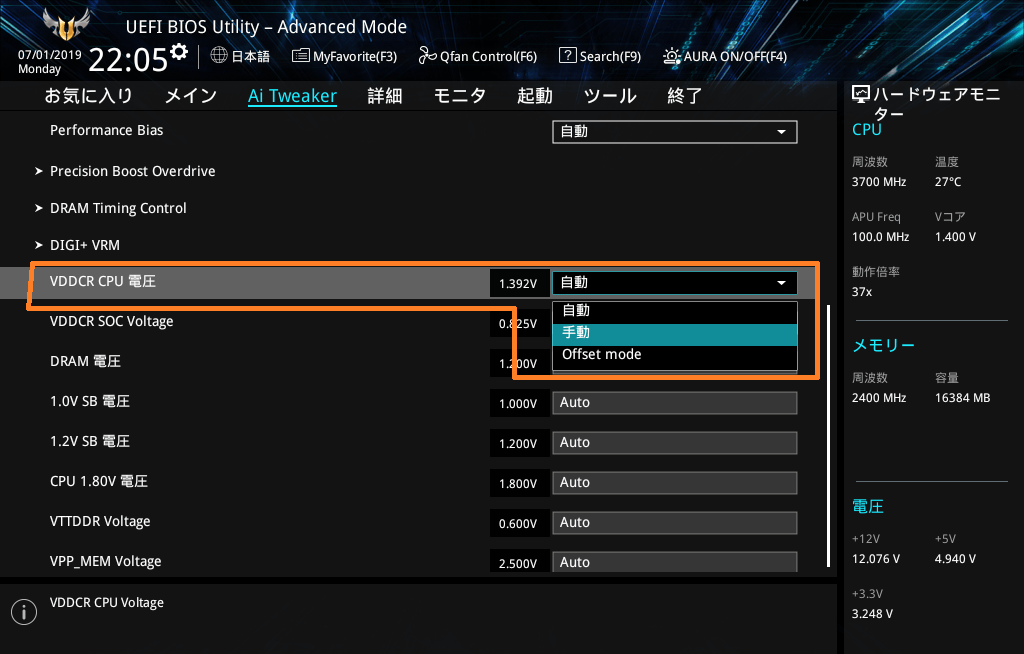Click the 1.800V voltage value
This screenshot has width=1024, height=654.
pyautogui.click(x=518, y=483)
